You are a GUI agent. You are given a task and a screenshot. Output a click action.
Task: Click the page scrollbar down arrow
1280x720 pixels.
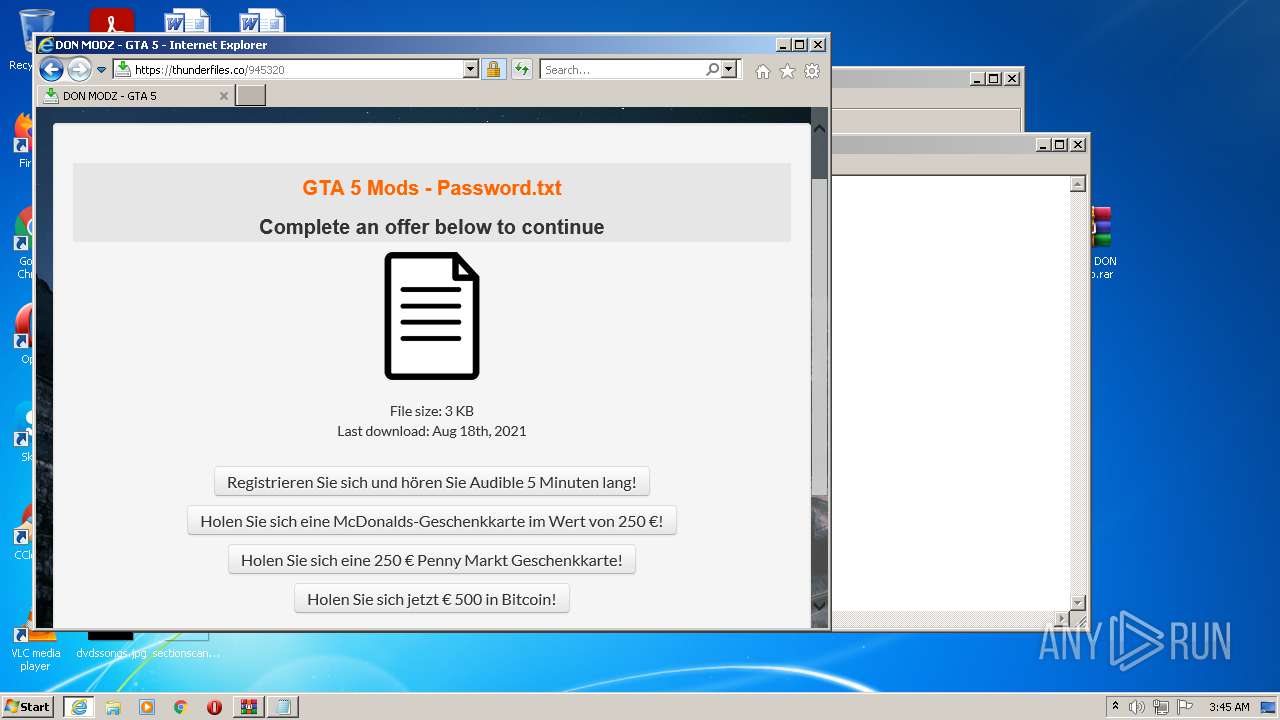click(819, 605)
